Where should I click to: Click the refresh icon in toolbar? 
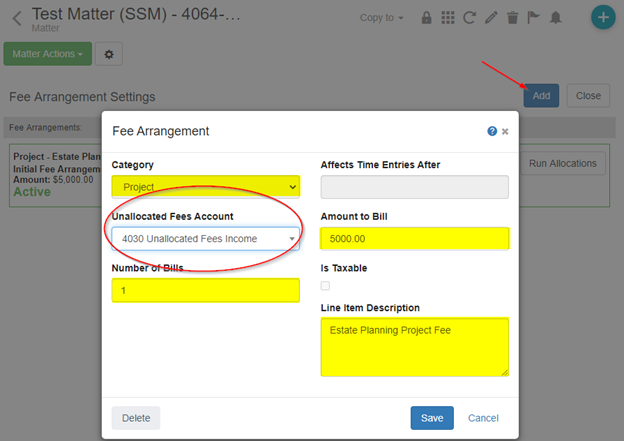coord(469,18)
